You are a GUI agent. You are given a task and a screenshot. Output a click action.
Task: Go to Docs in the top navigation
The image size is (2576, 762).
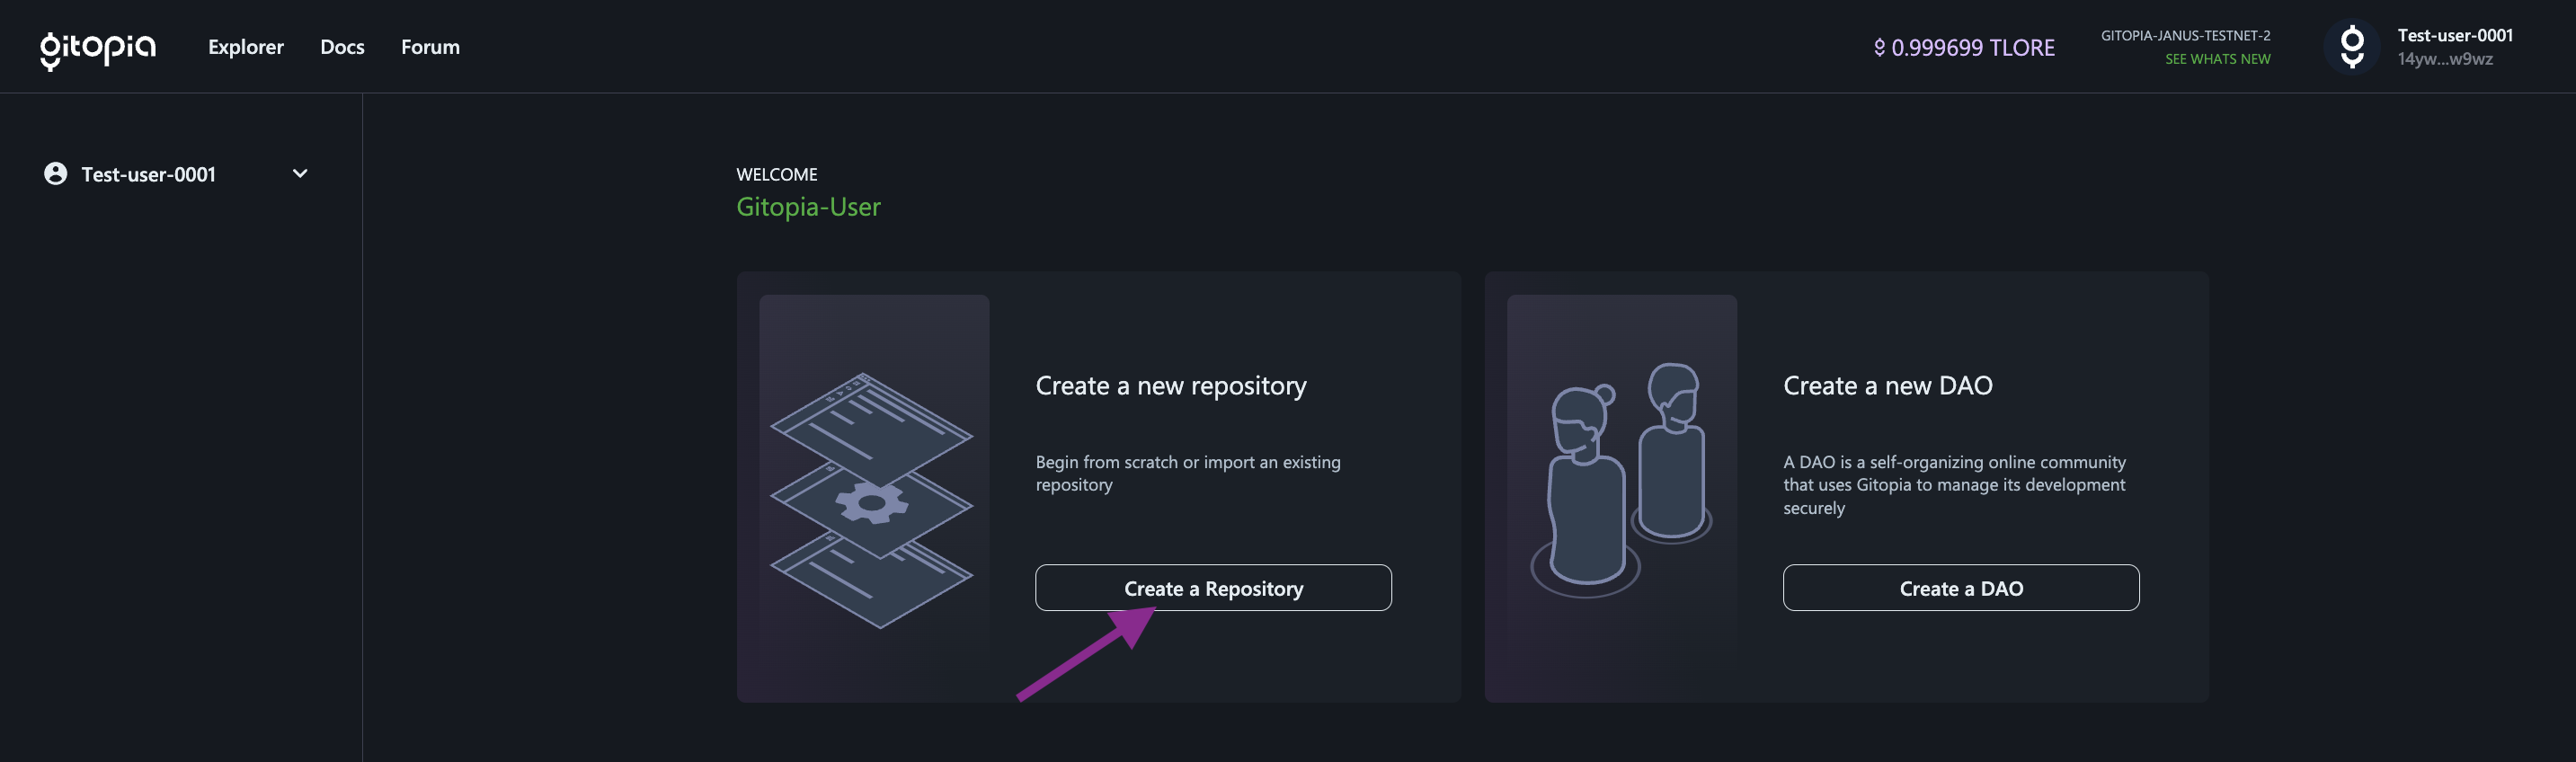(342, 47)
